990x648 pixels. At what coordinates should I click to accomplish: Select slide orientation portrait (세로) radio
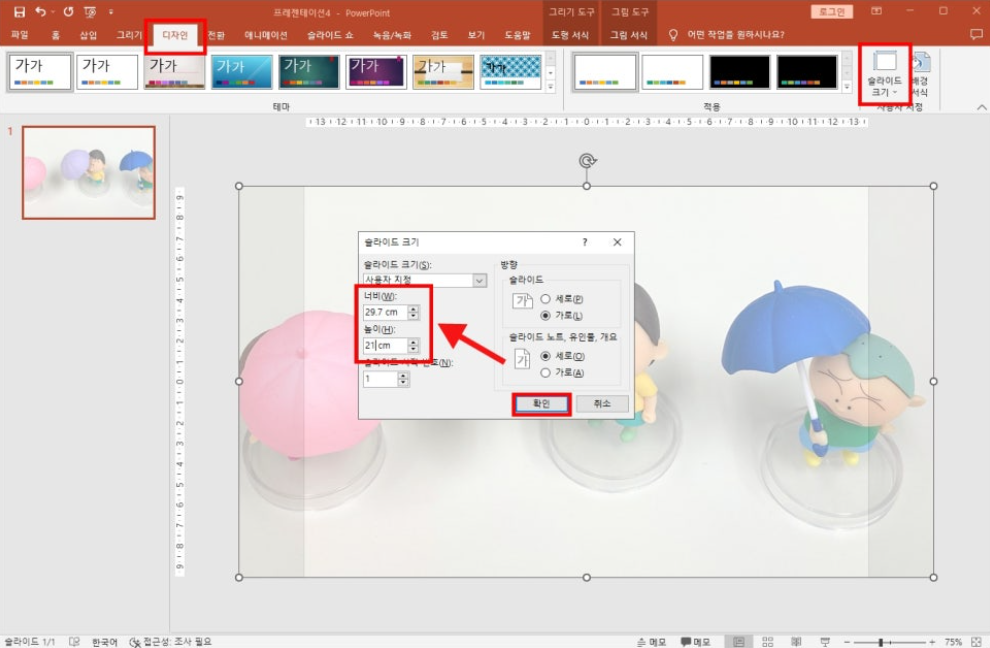point(546,299)
